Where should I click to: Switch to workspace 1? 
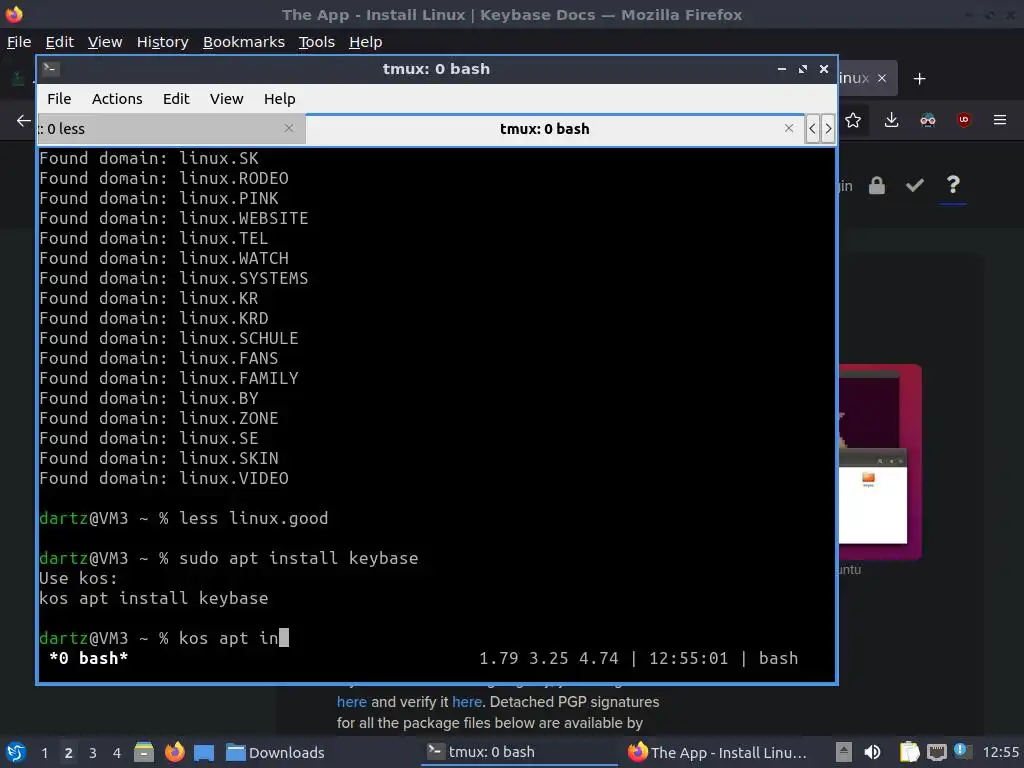[x=44, y=752]
